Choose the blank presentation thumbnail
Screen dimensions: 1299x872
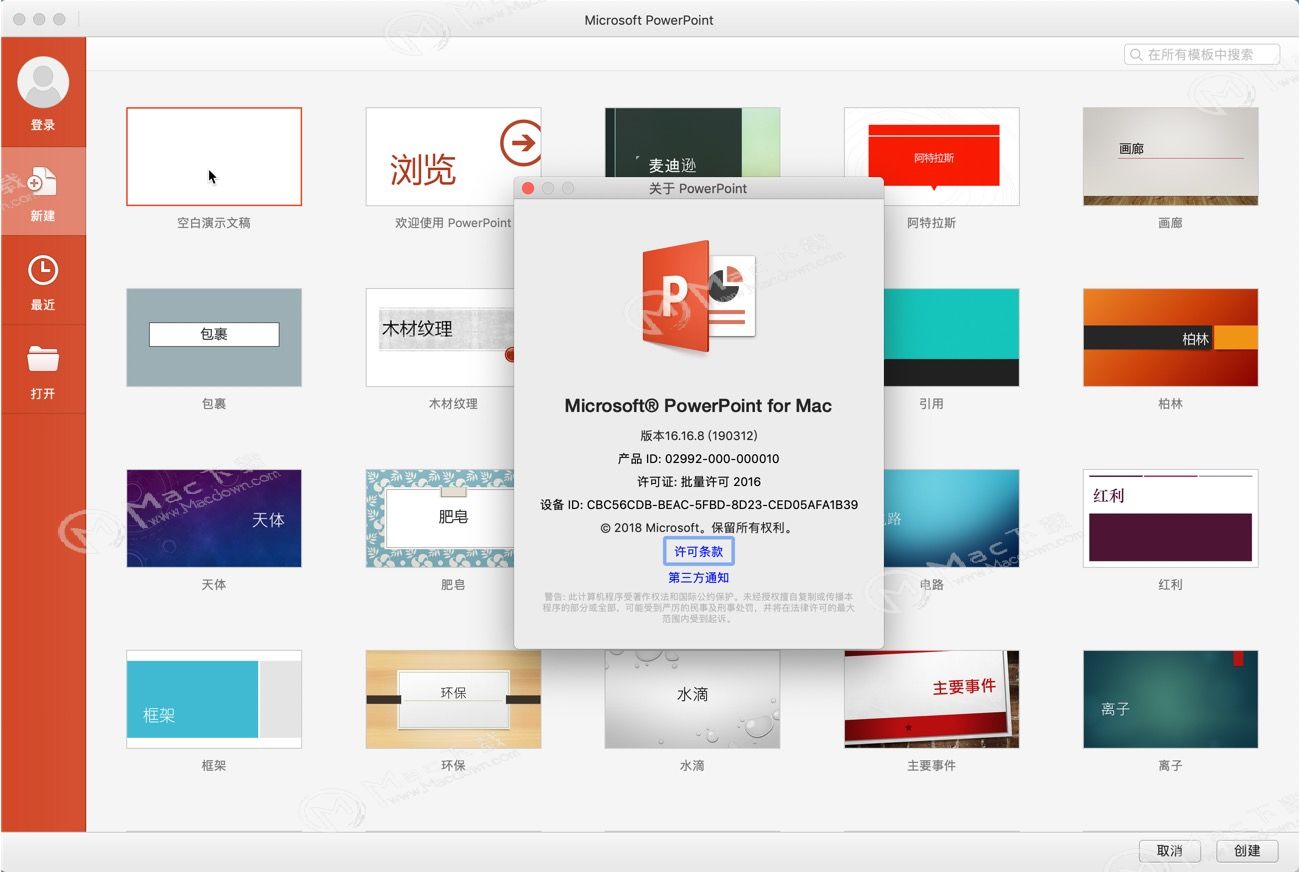pos(214,156)
